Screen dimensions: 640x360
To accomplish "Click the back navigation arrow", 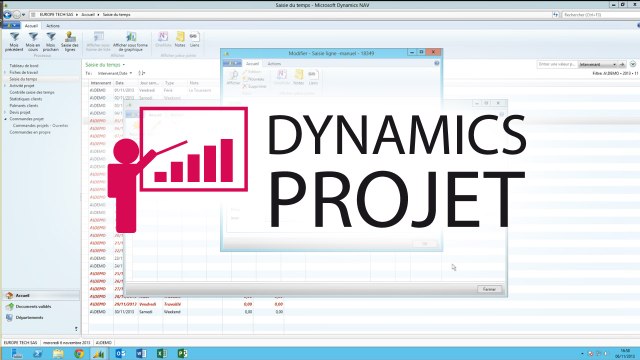I will pyautogui.click(x=7, y=15).
